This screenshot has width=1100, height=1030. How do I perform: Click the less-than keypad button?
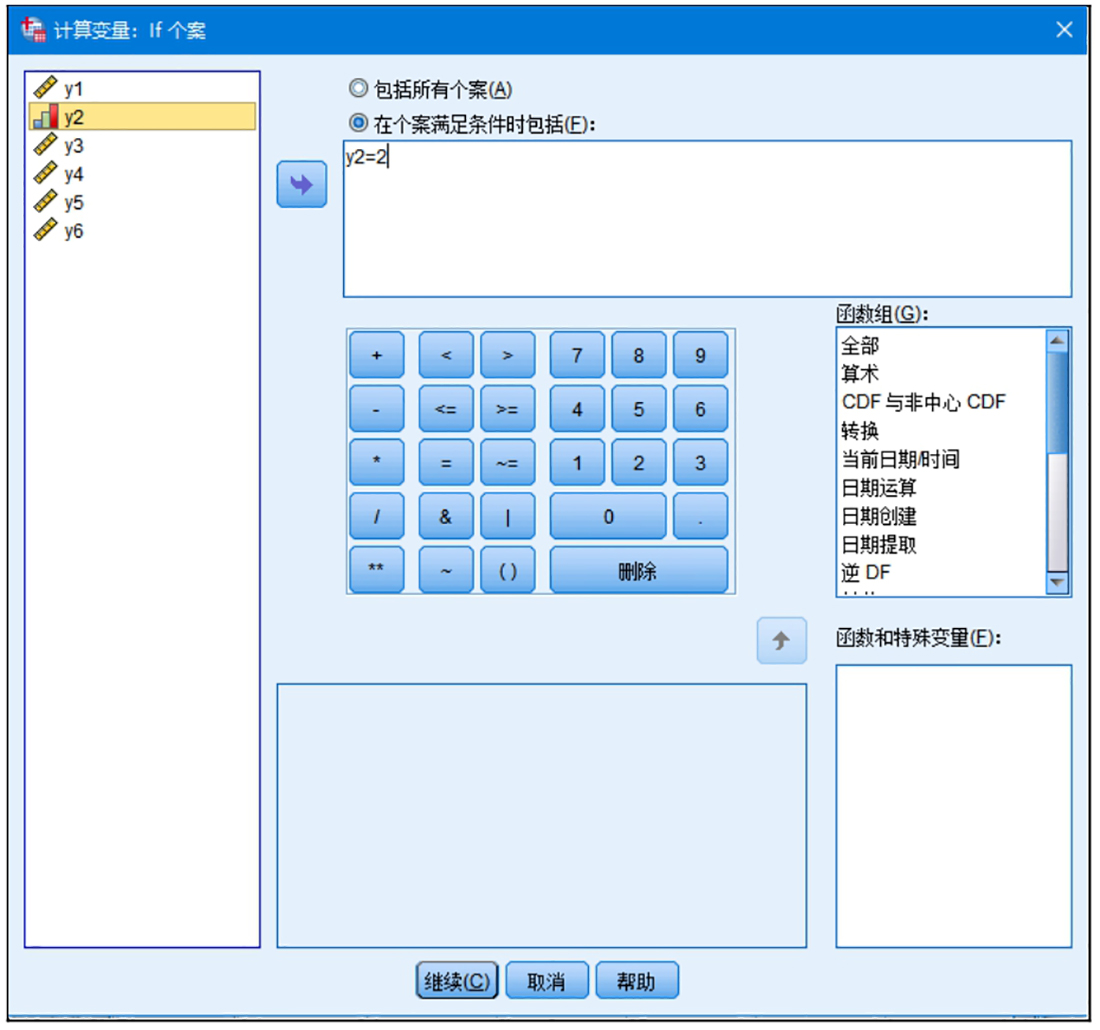pyautogui.click(x=446, y=355)
